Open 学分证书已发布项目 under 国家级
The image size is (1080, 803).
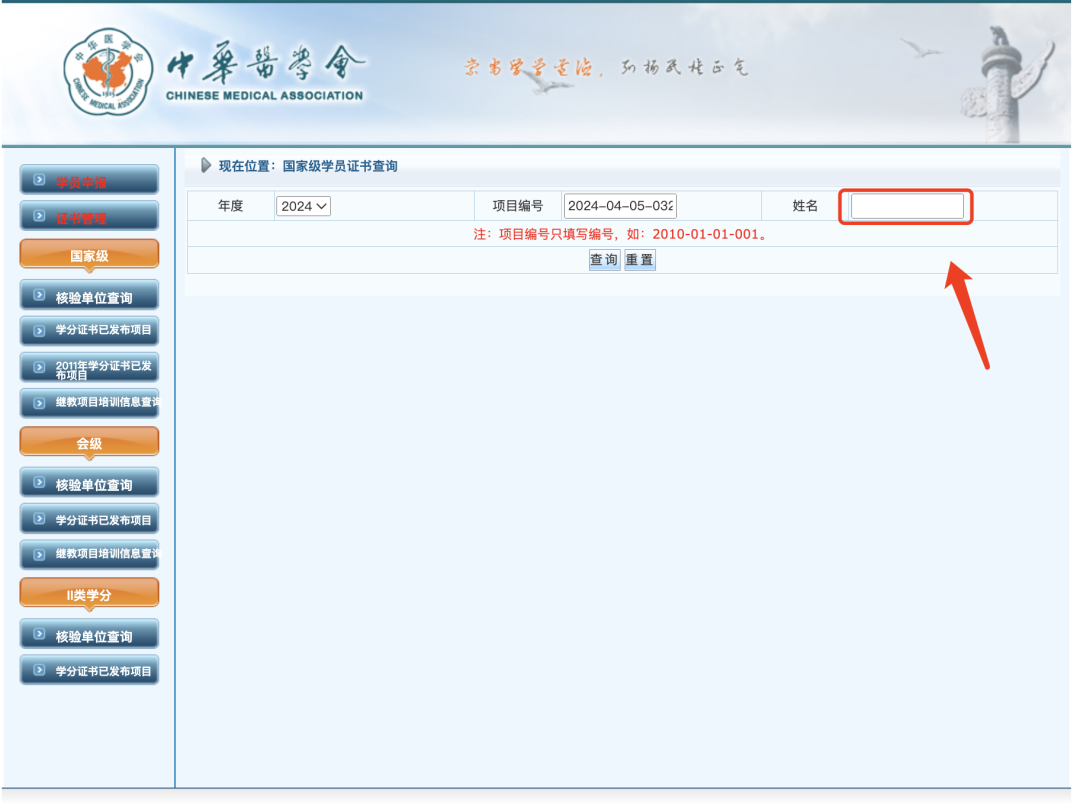89,331
